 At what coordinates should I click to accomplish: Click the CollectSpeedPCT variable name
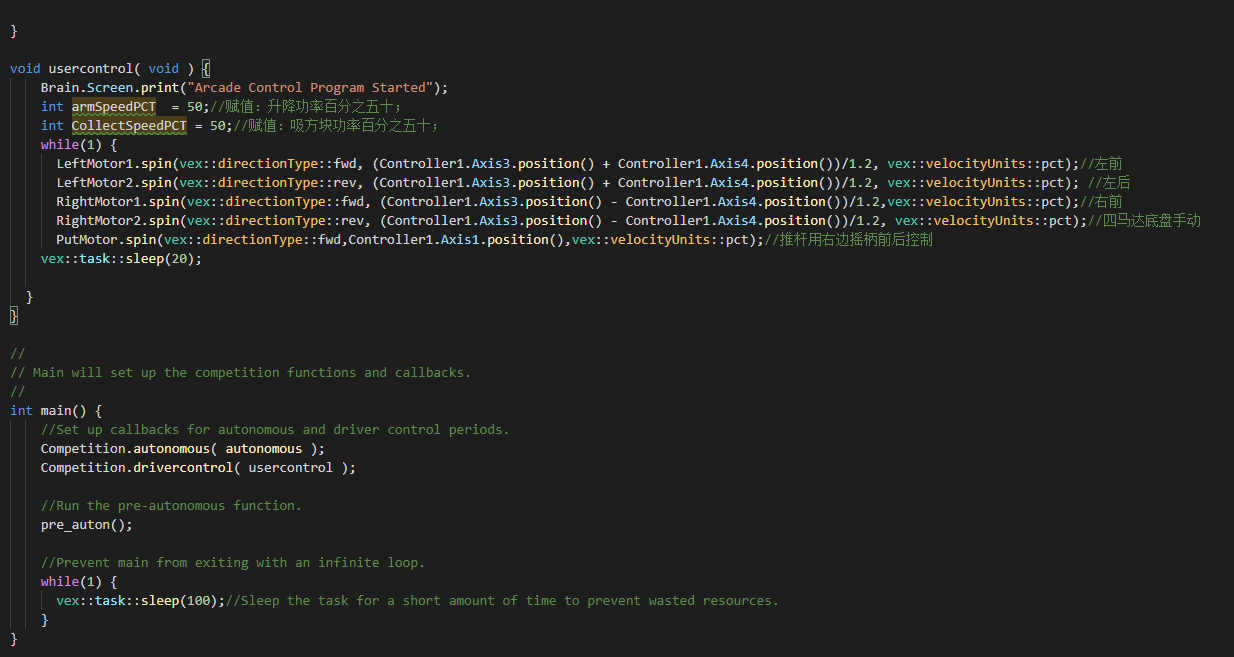tap(129, 125)
